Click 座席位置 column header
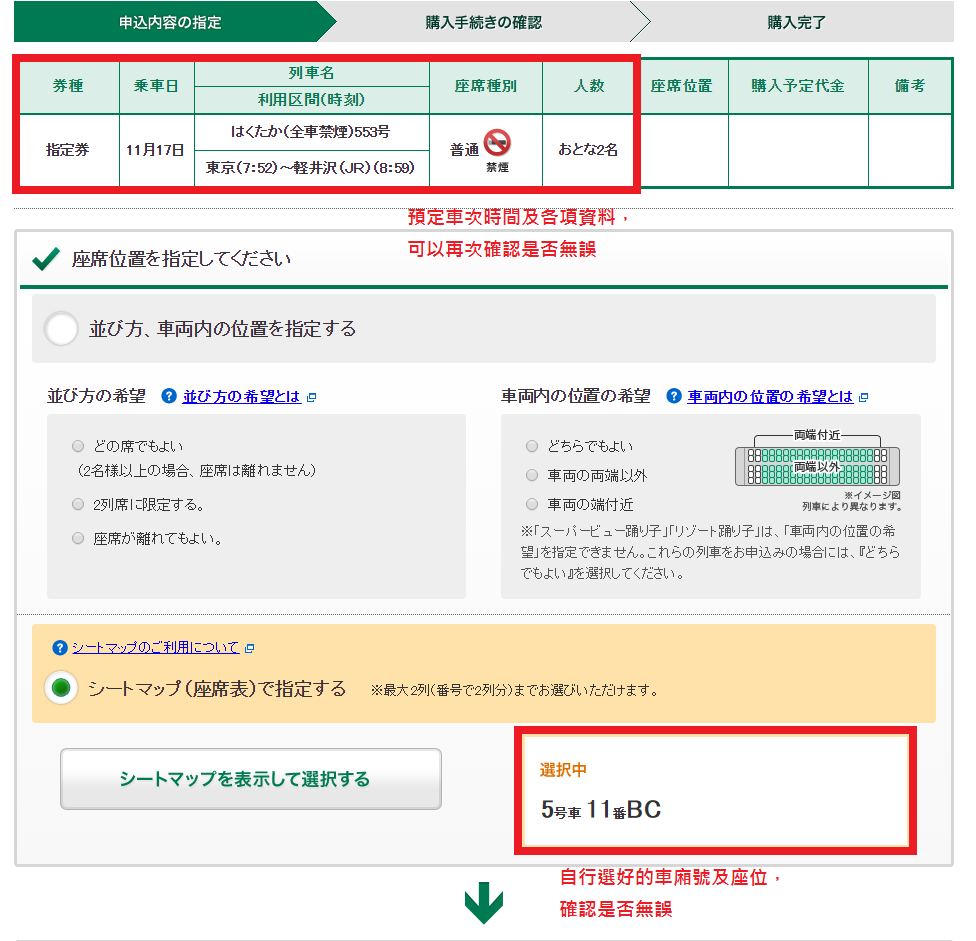 pos(682,86)
